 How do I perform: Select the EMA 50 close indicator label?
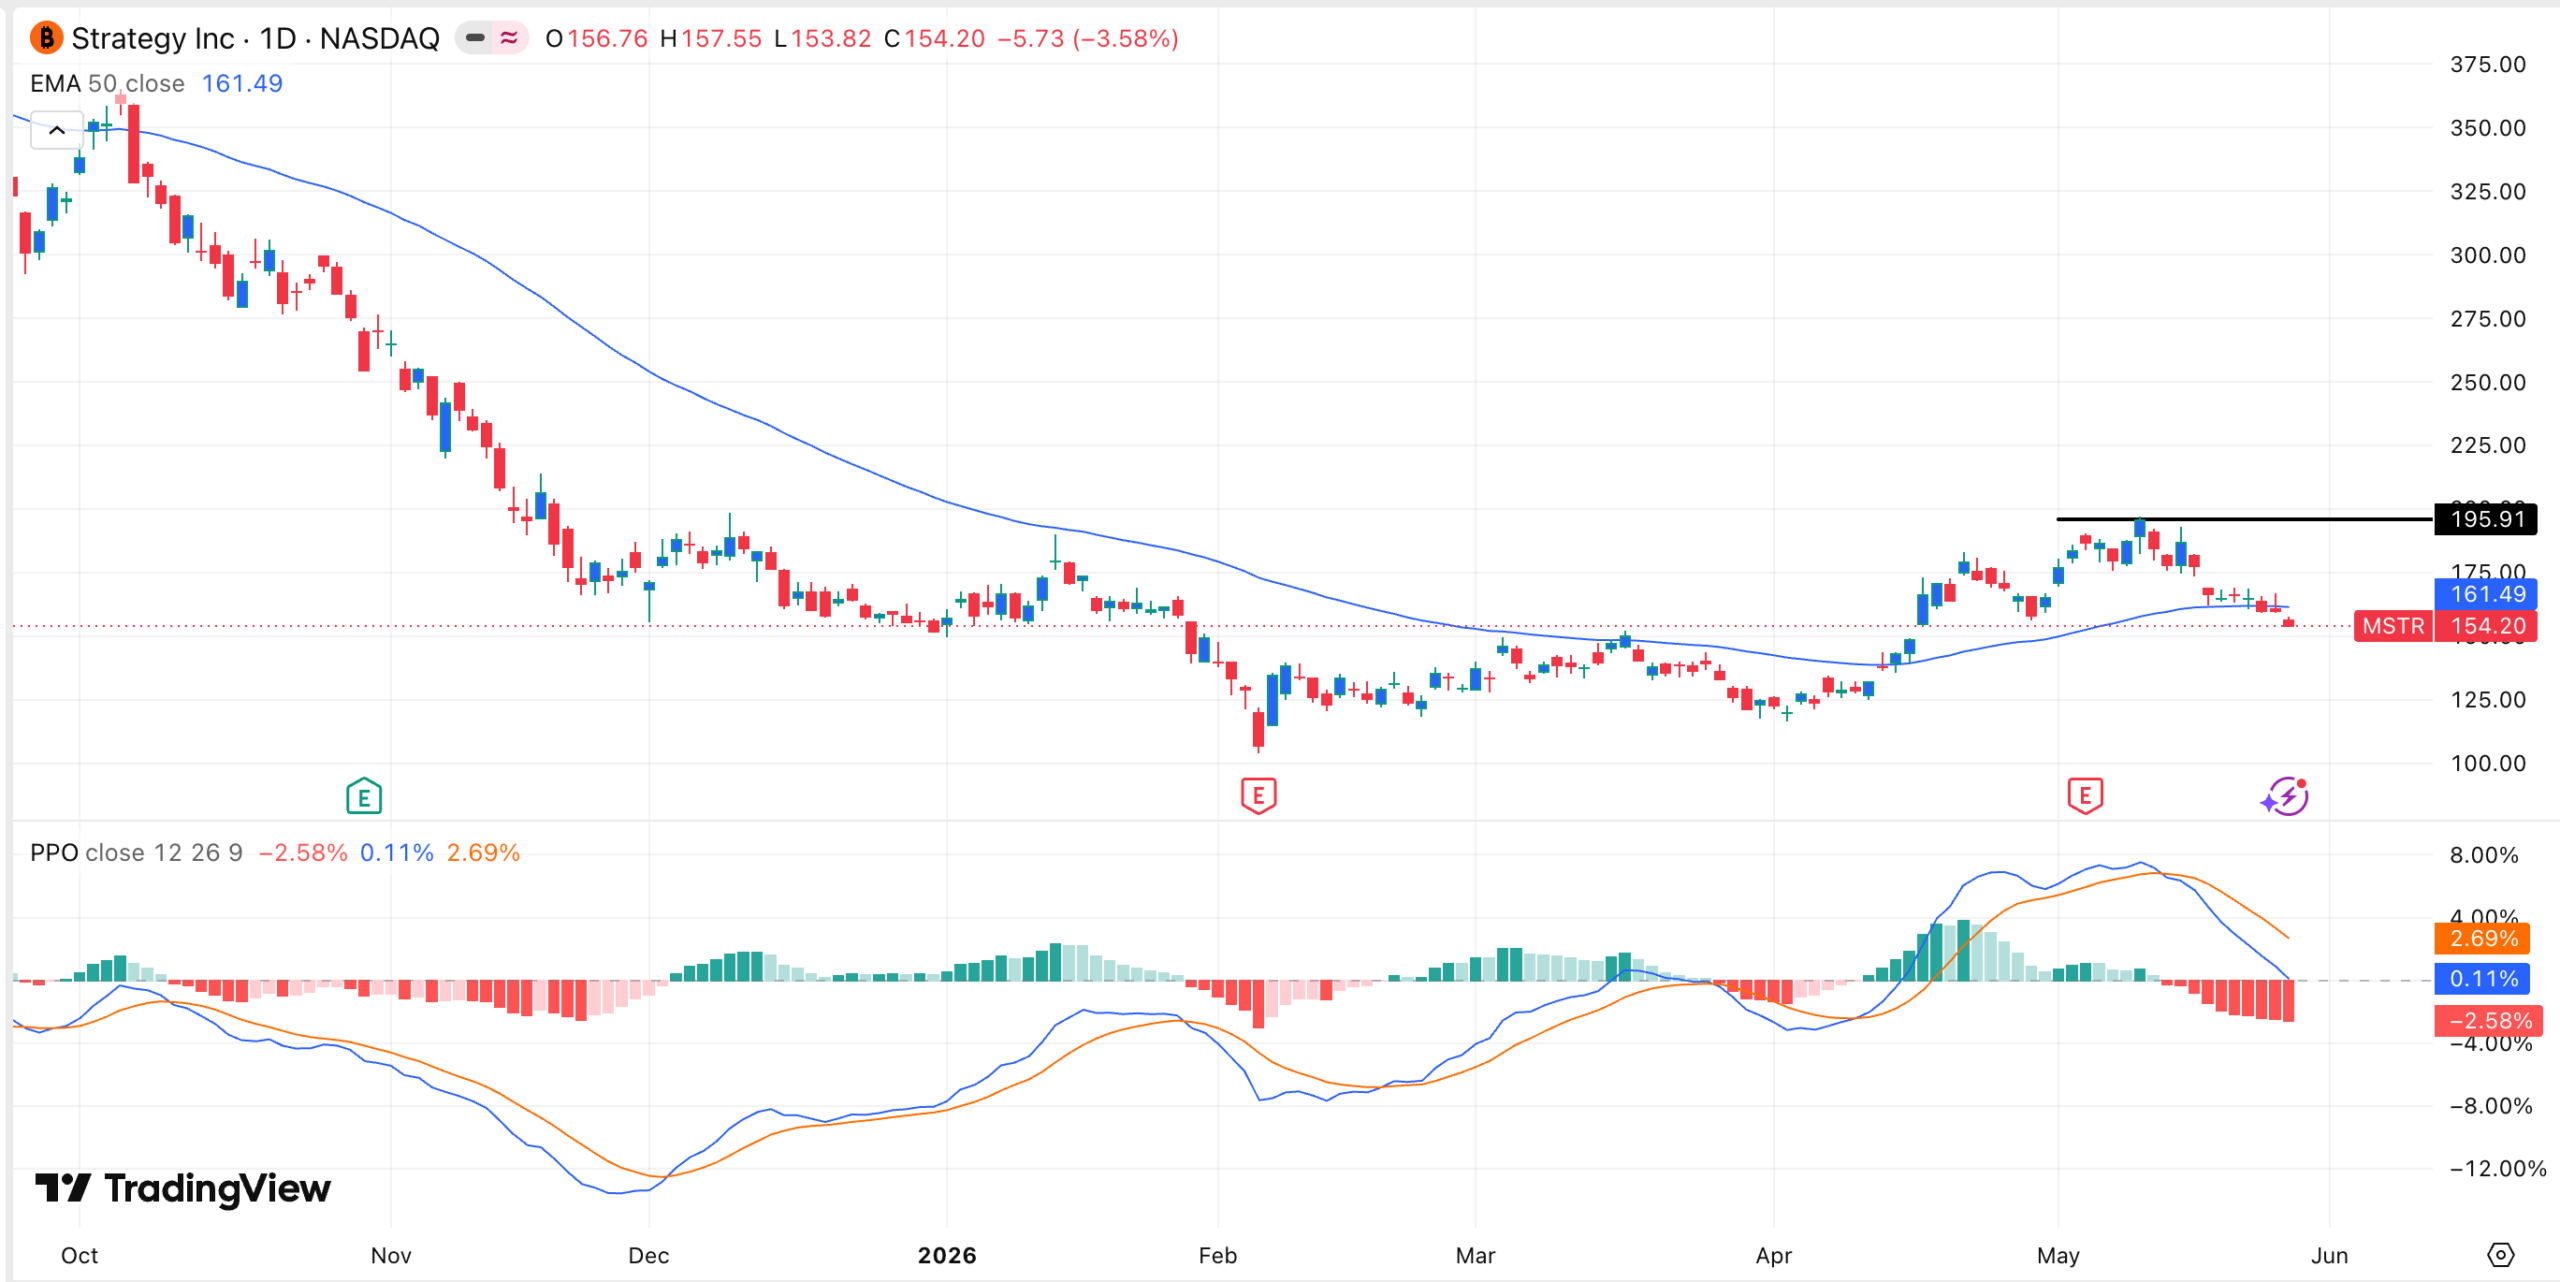point(107,83)
